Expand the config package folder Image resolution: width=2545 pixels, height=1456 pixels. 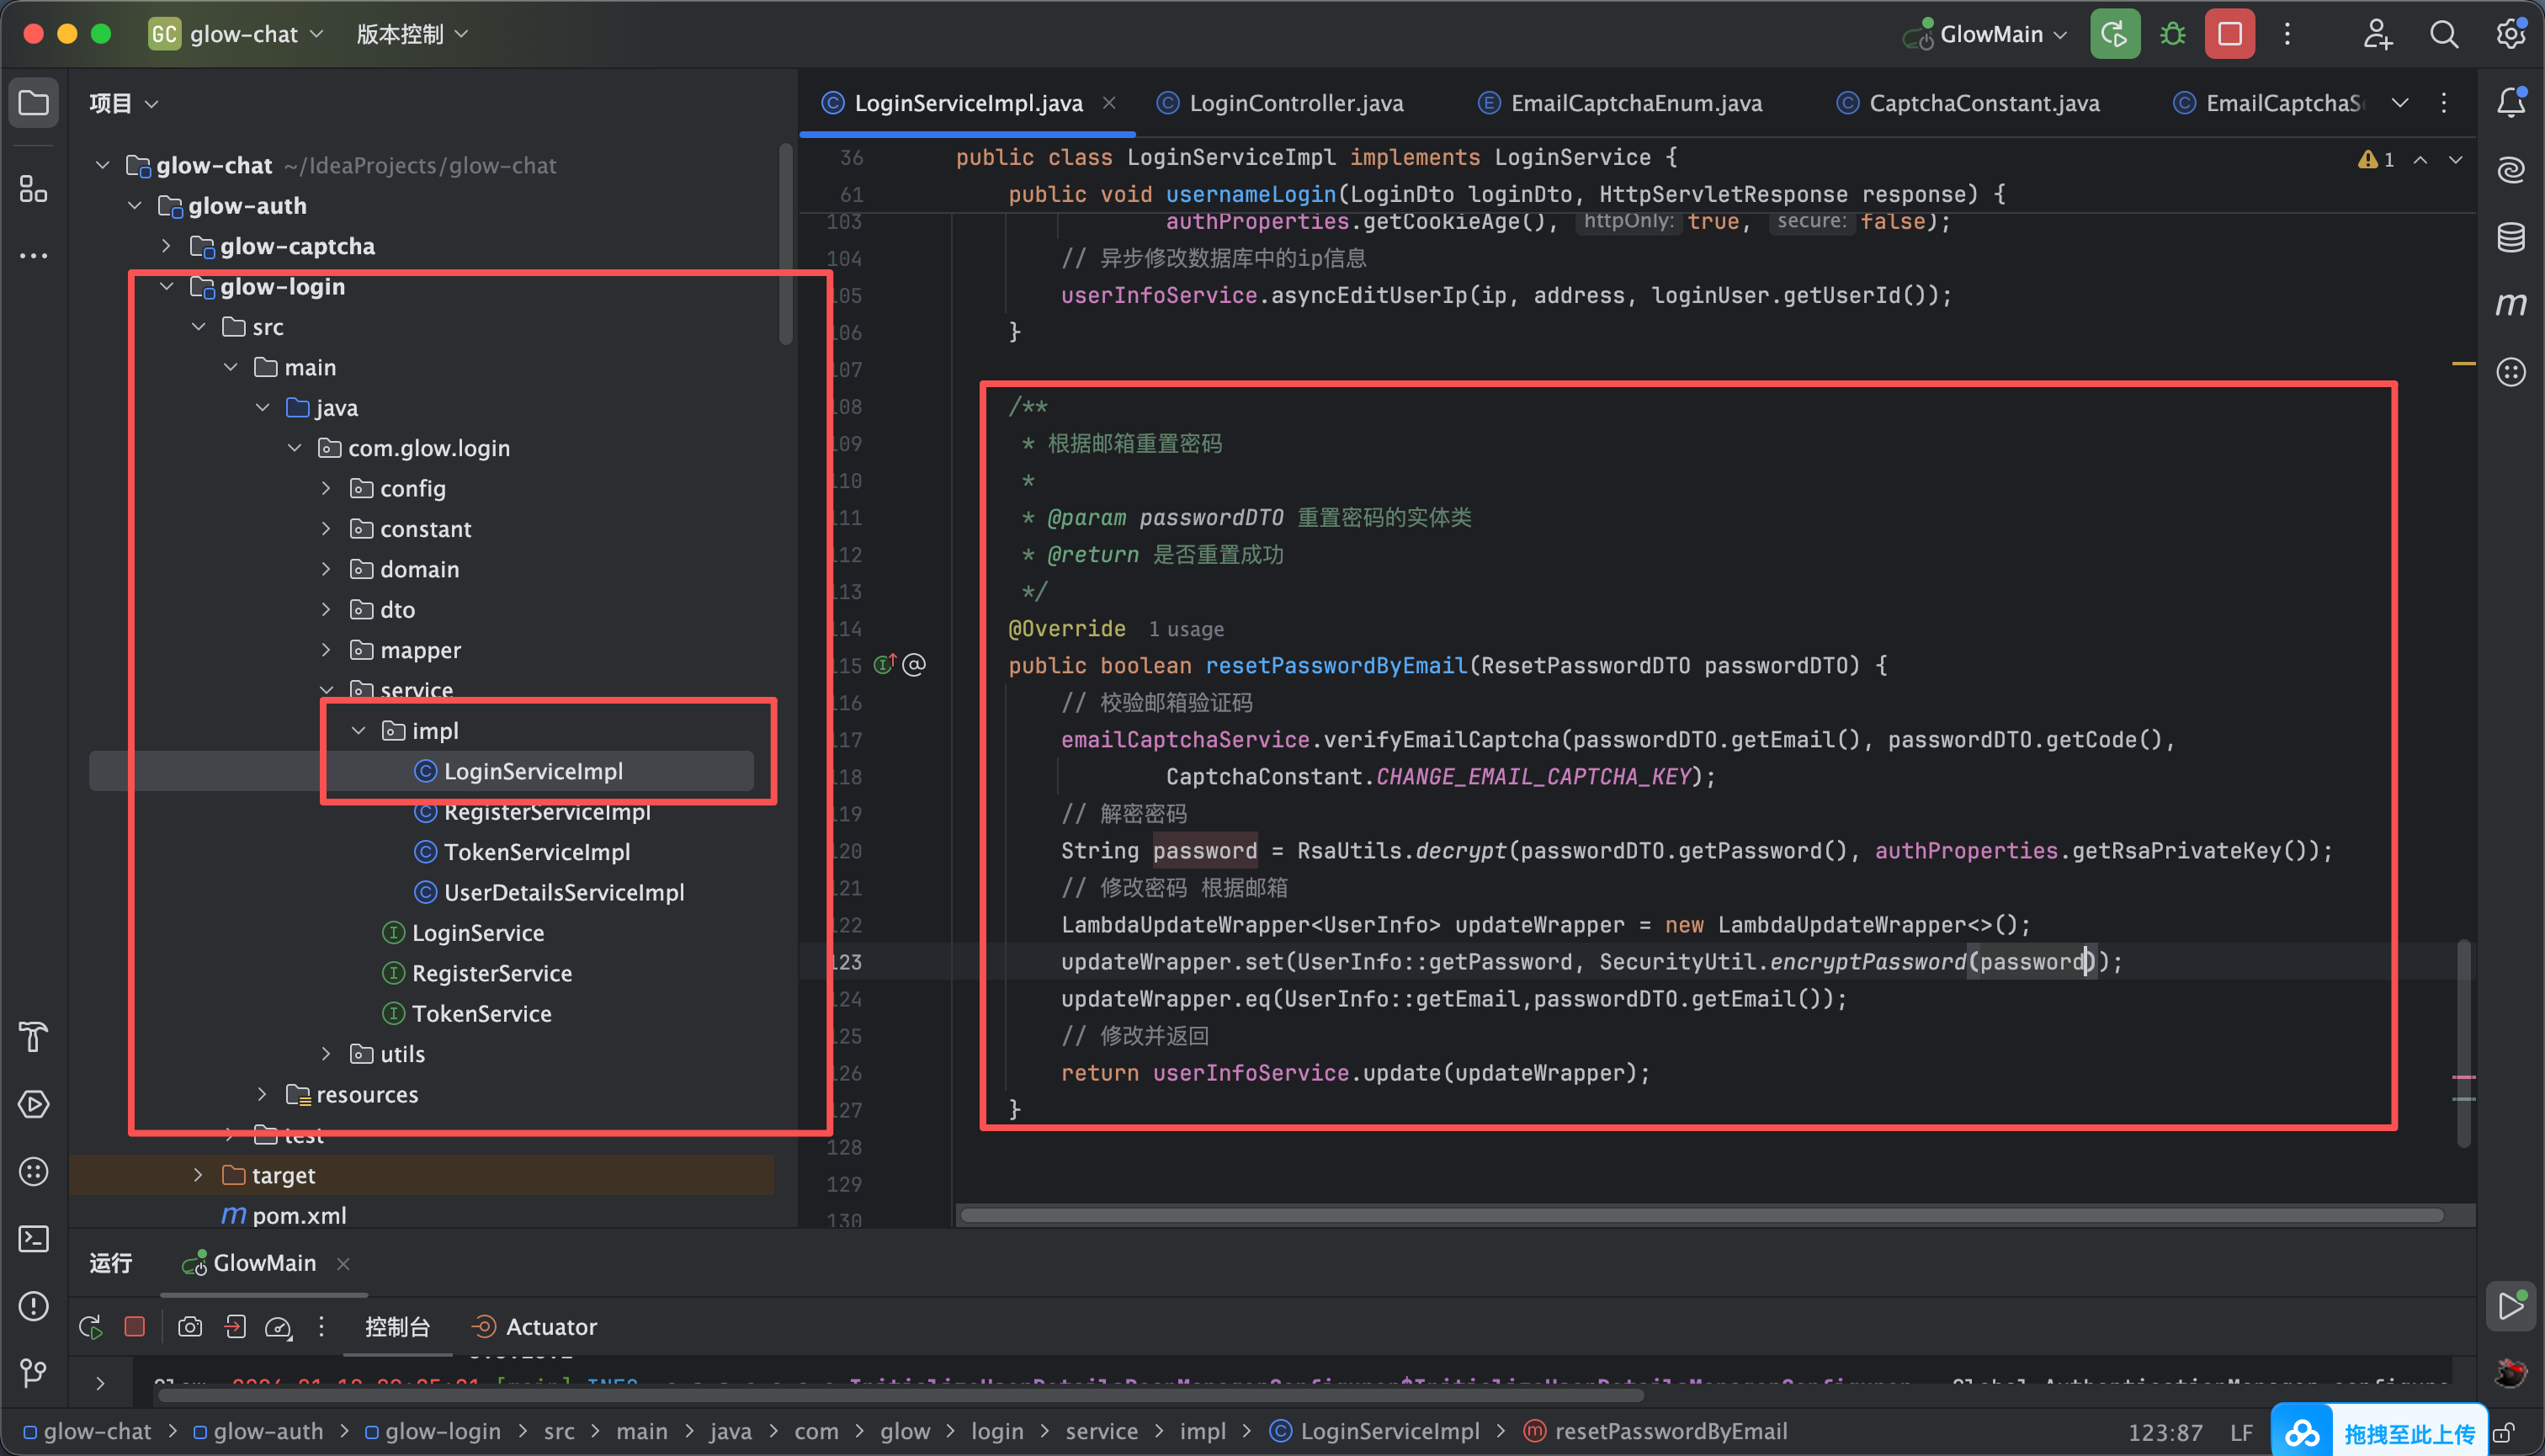326,489
